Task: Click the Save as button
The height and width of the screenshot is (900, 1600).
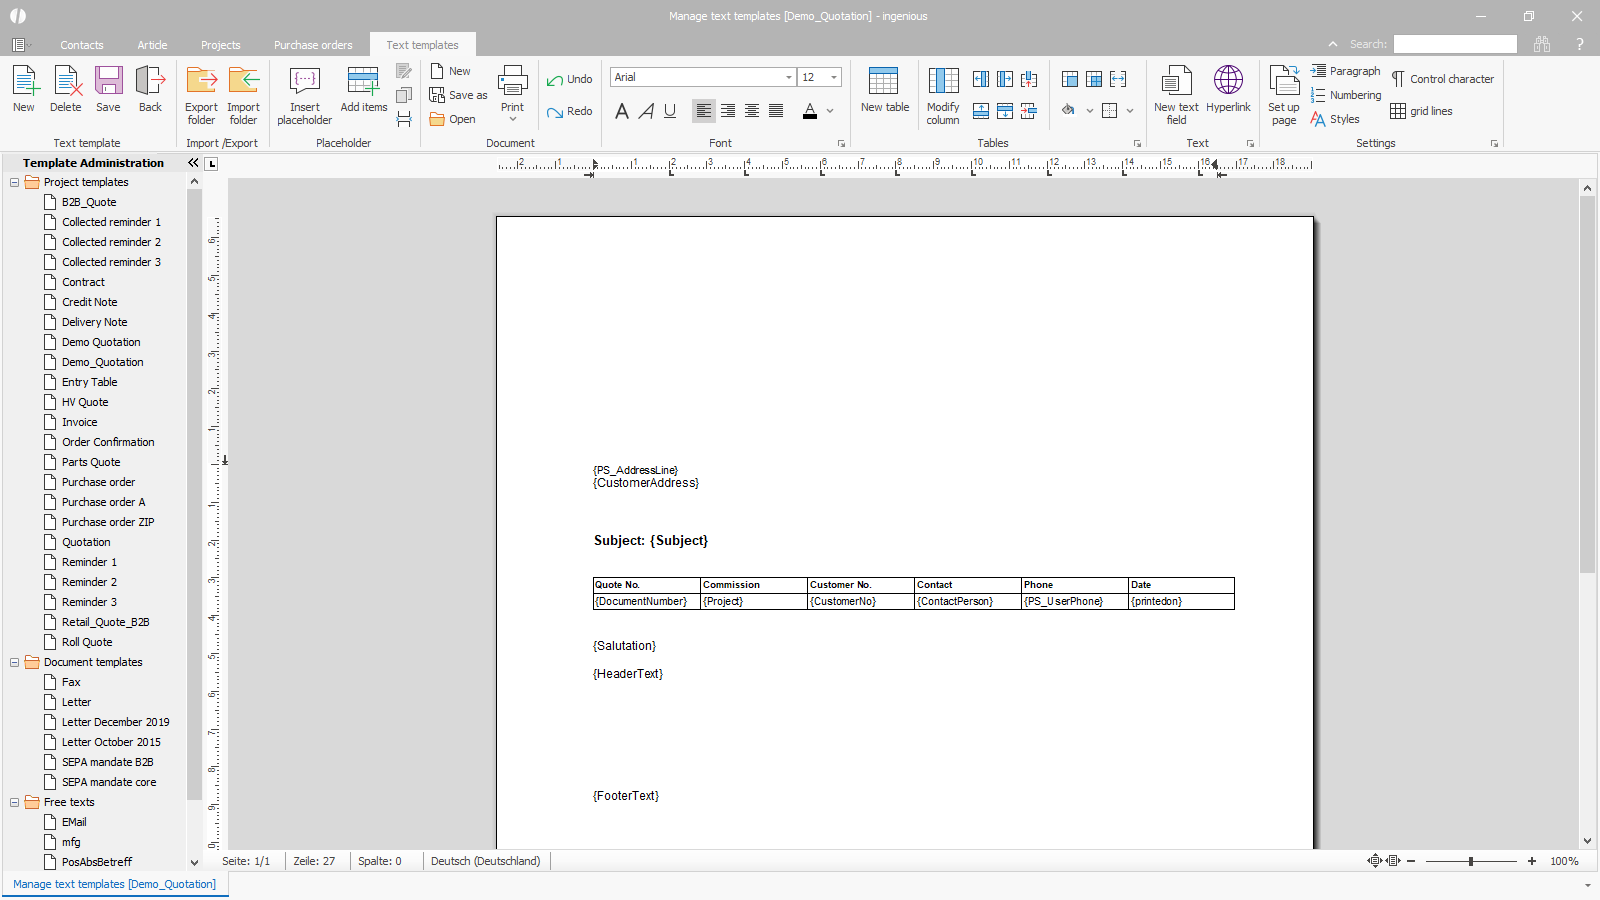Action: pos(458,95)
